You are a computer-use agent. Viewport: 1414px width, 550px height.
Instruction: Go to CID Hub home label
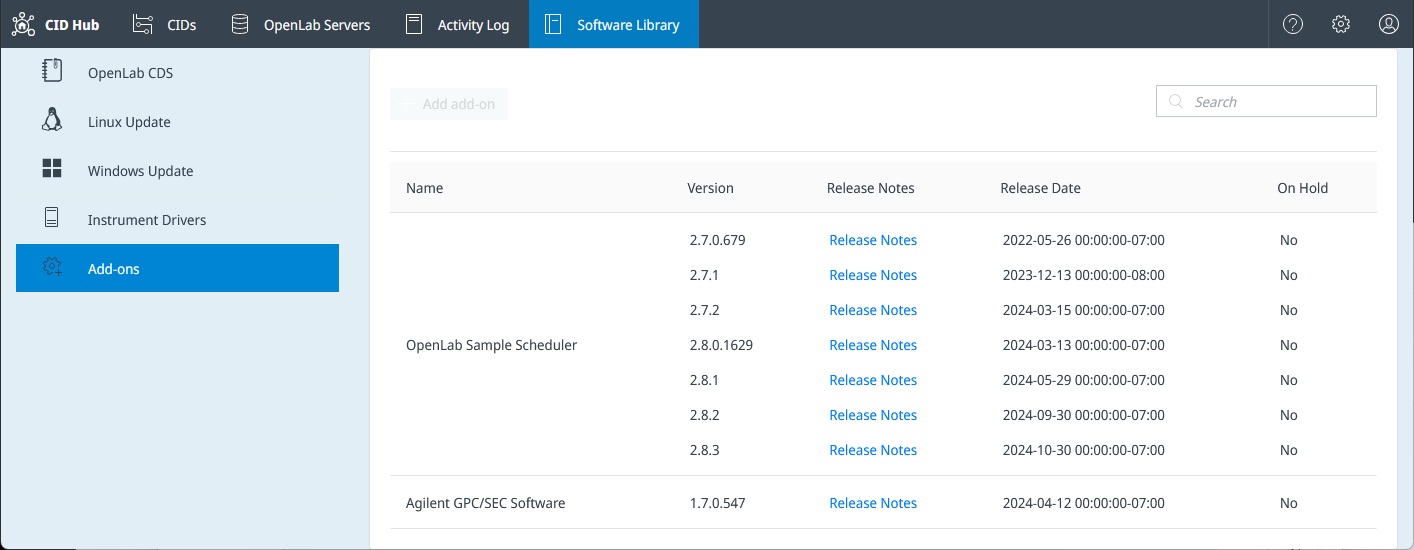tap(72, 25)
